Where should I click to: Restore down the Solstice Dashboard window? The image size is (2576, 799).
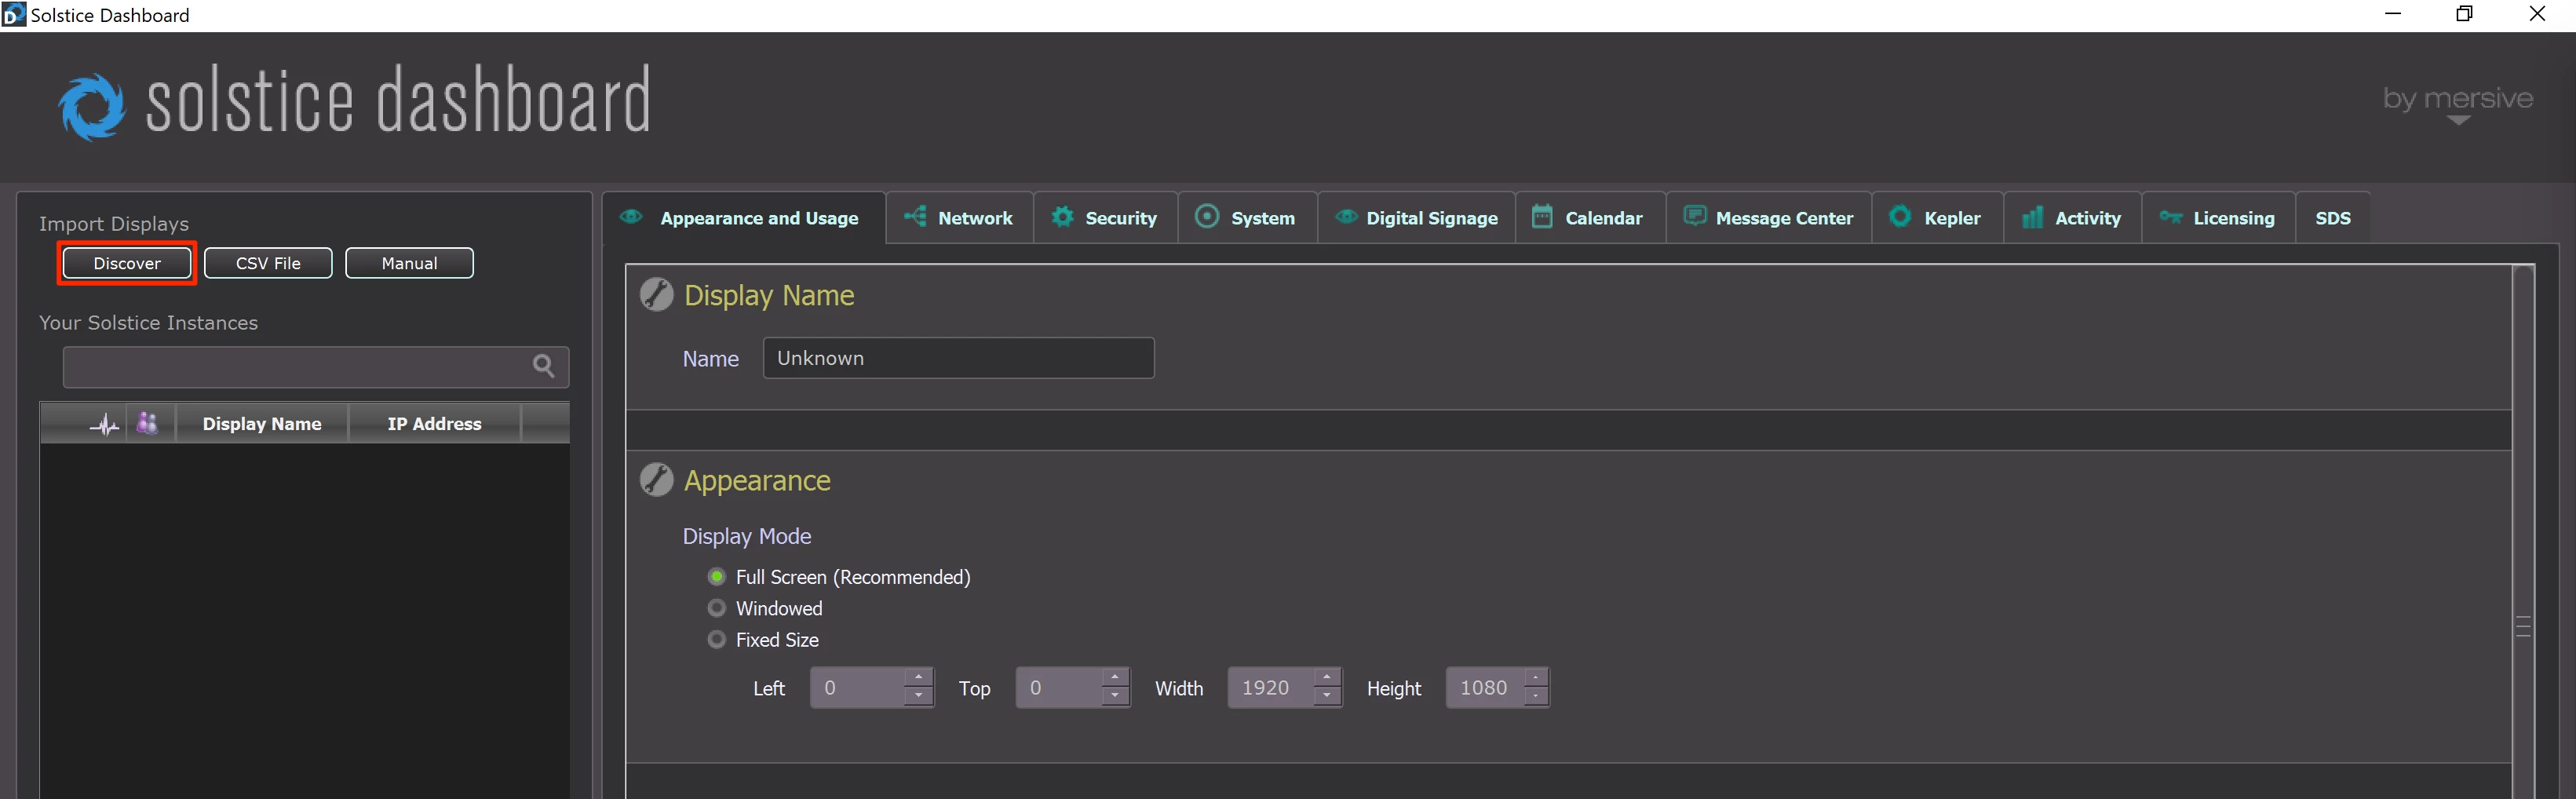click(2464, 14)
